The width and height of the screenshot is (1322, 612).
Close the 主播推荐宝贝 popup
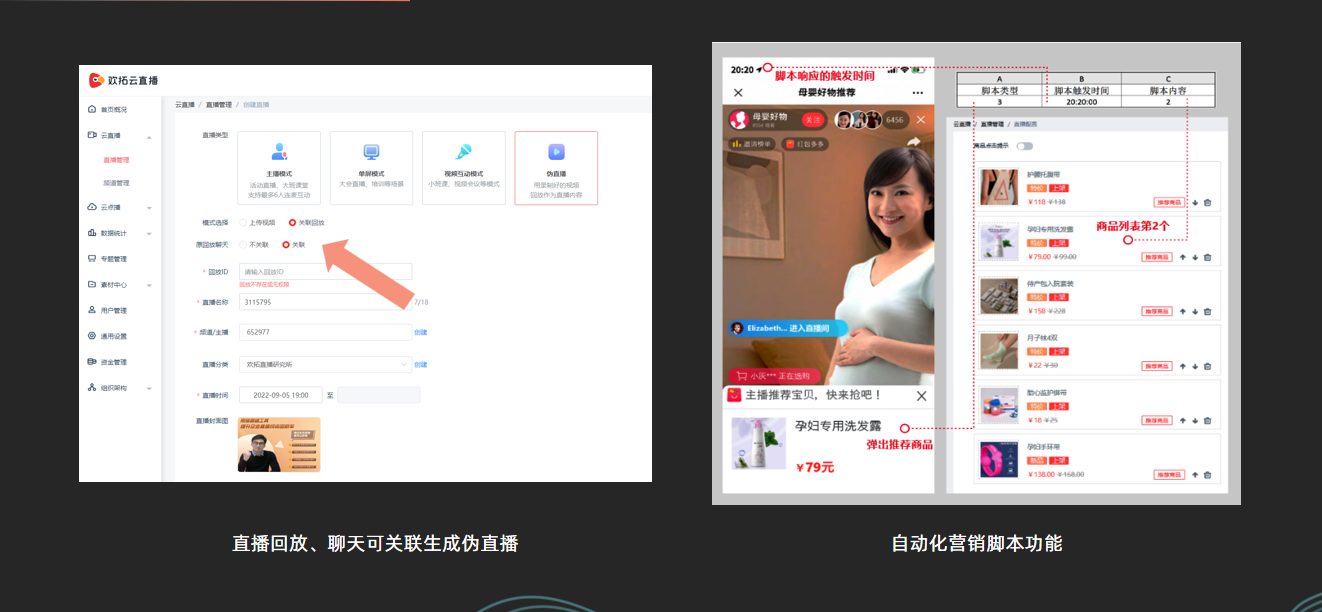point(921,396)
